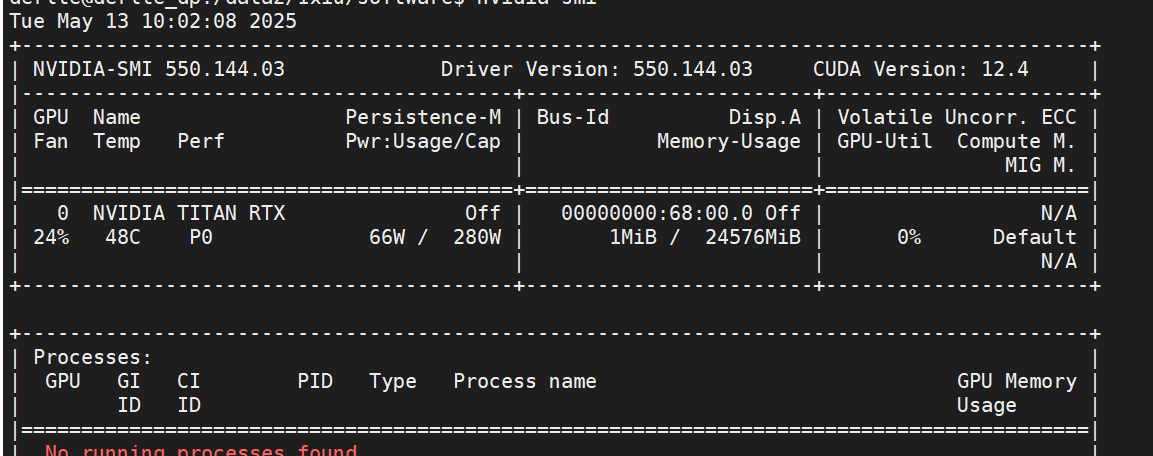Click the Process name column header
Viewport: 1153px width, 456px height.
coord(524,381)
